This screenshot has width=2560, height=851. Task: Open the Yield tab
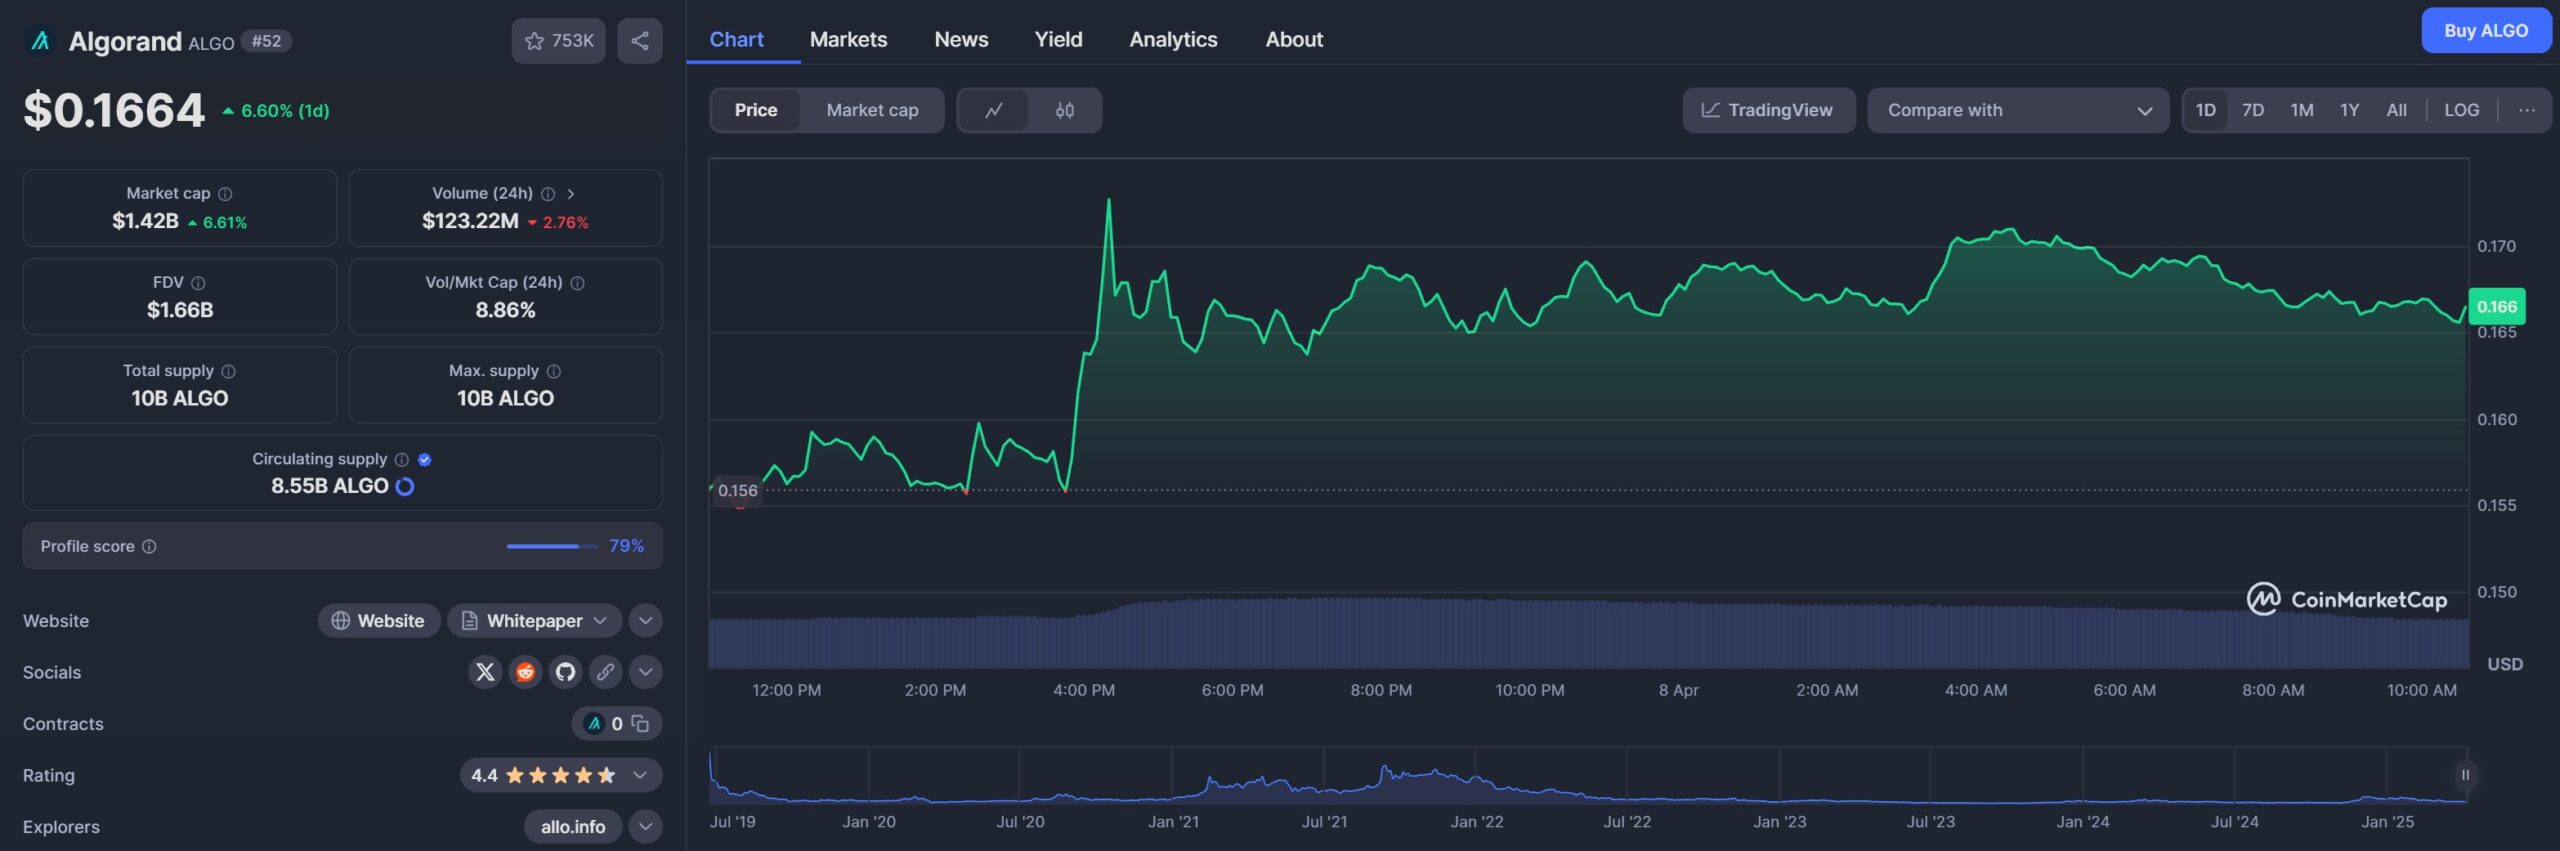click(x=1058, y=40)
